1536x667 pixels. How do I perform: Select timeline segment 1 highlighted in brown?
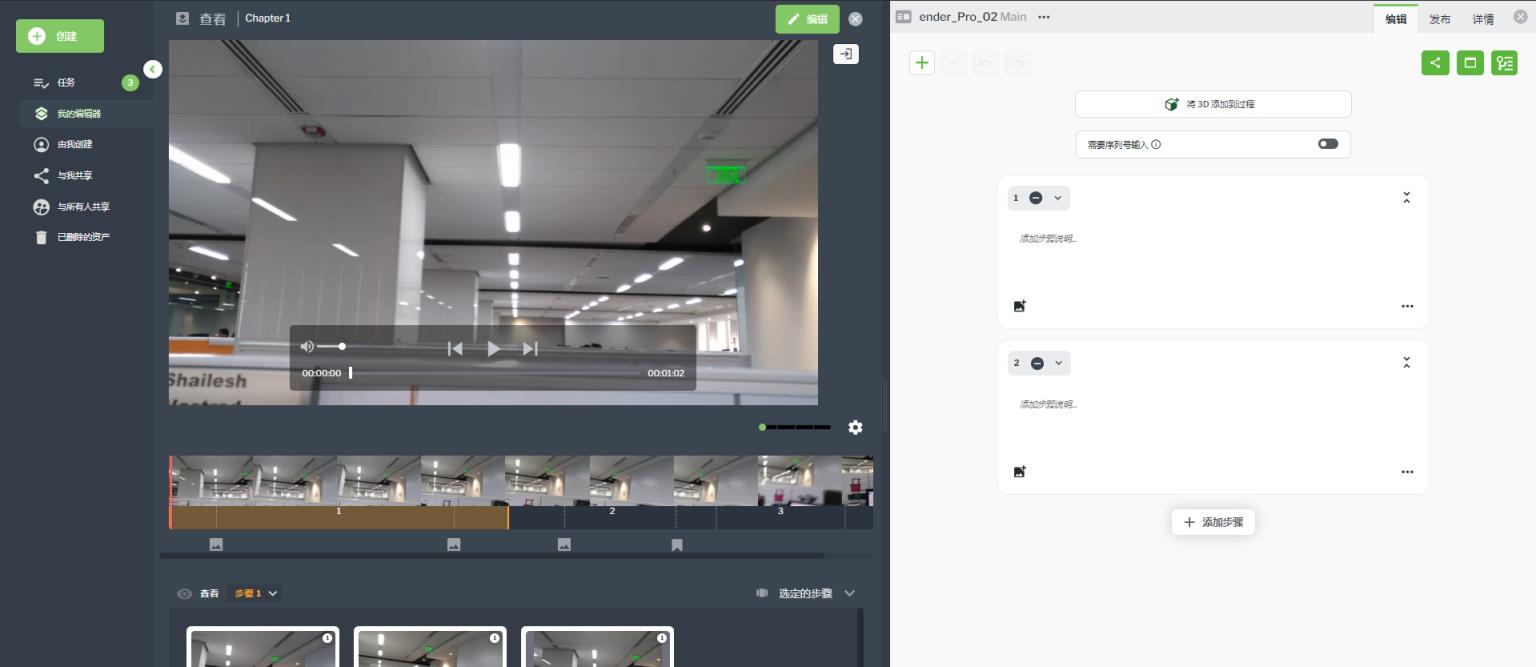pos(339,517)
